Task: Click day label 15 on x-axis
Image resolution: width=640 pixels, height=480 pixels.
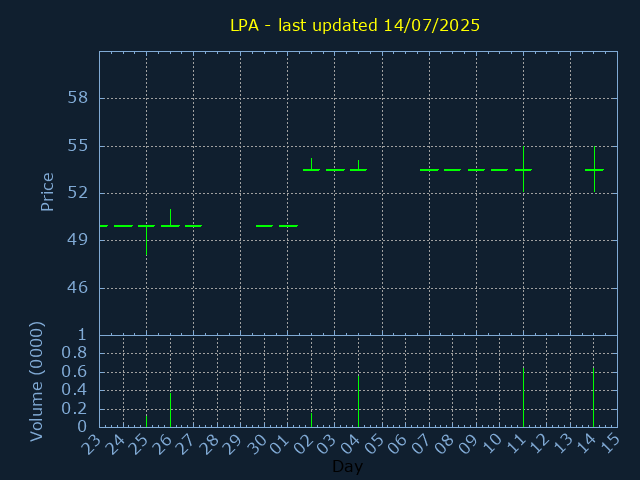Action: pyautogui.click(x=610, y=444)
